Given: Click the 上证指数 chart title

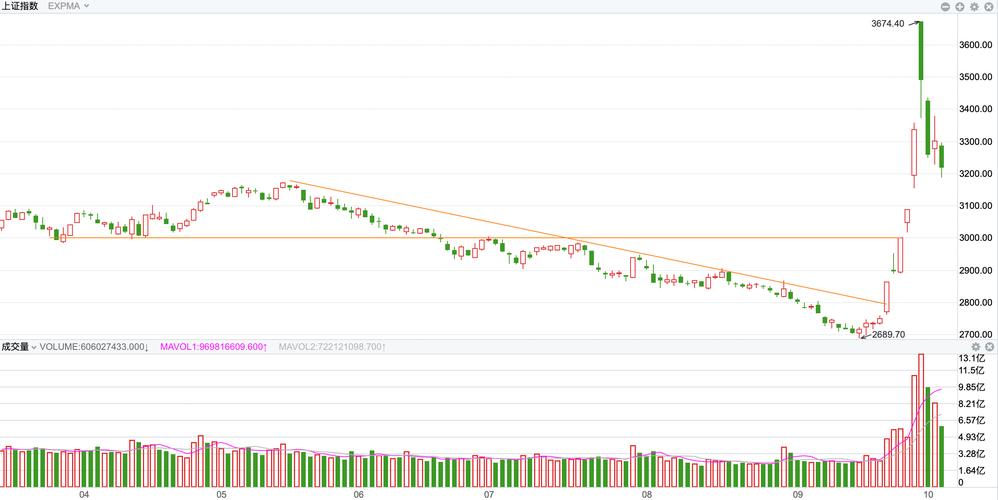Looking at the screenshot, I should (19, 6).
